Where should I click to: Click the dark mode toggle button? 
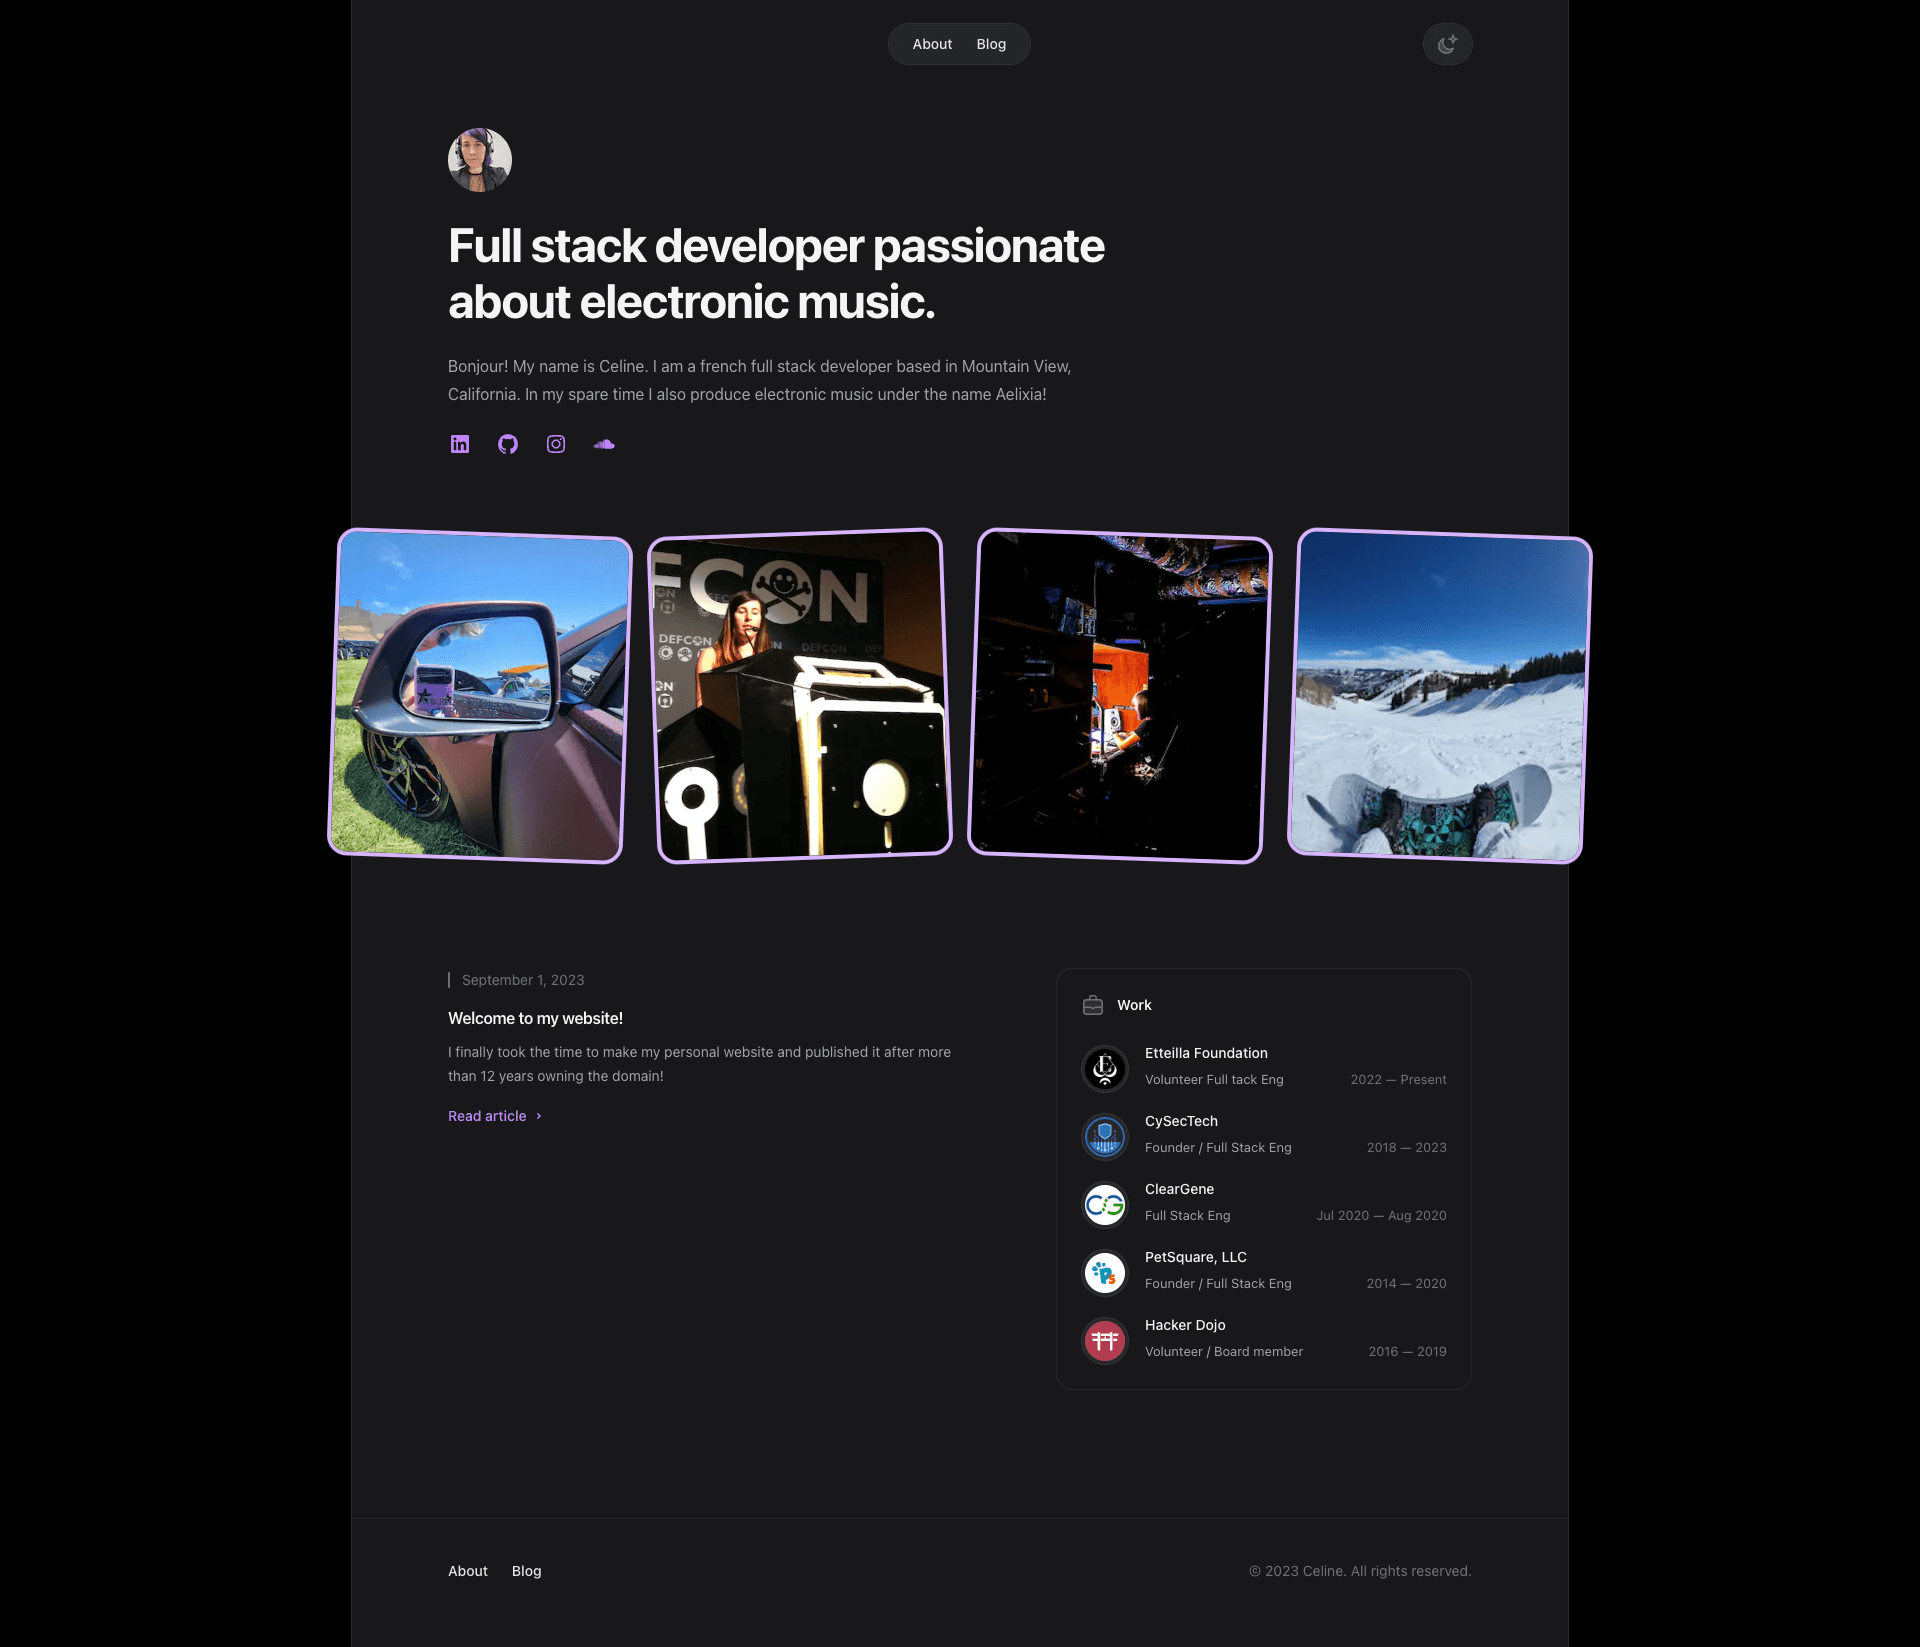click(1448, 44)
